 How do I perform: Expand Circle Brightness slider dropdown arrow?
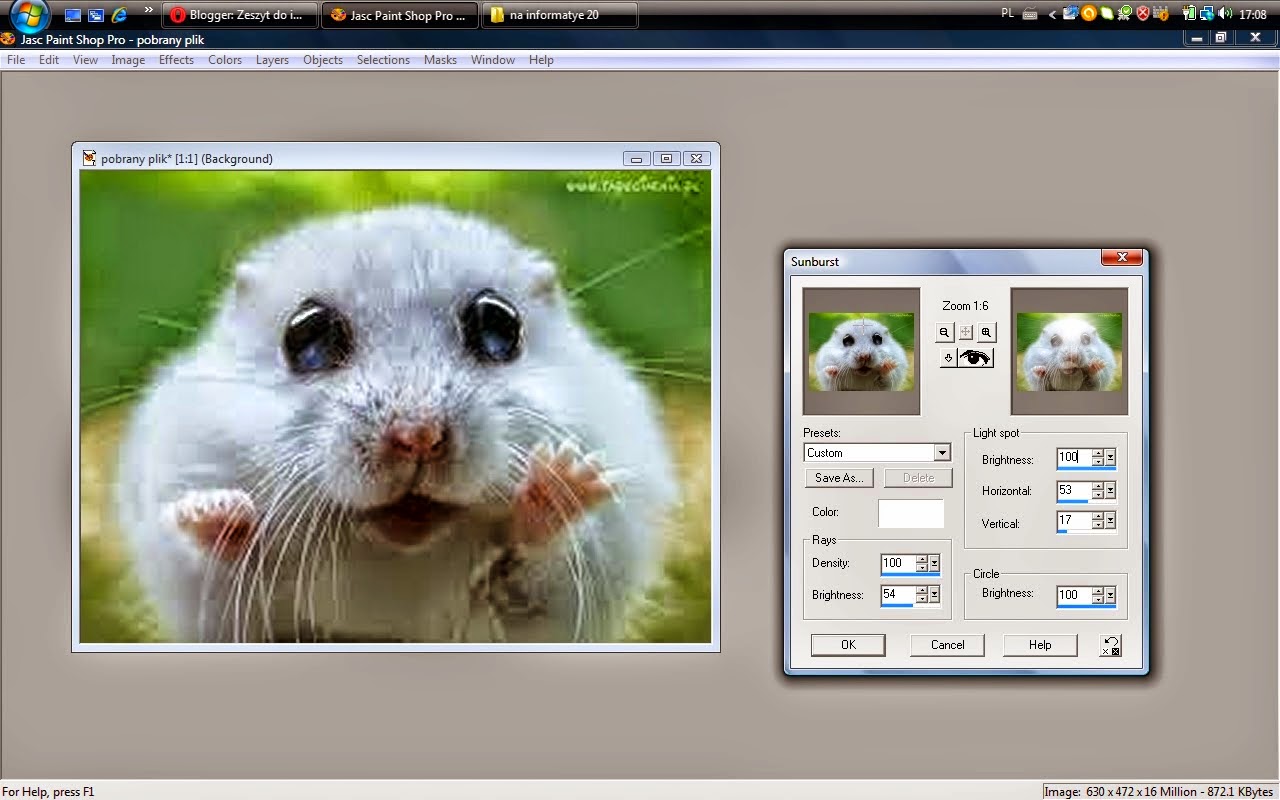point(1110,595)
